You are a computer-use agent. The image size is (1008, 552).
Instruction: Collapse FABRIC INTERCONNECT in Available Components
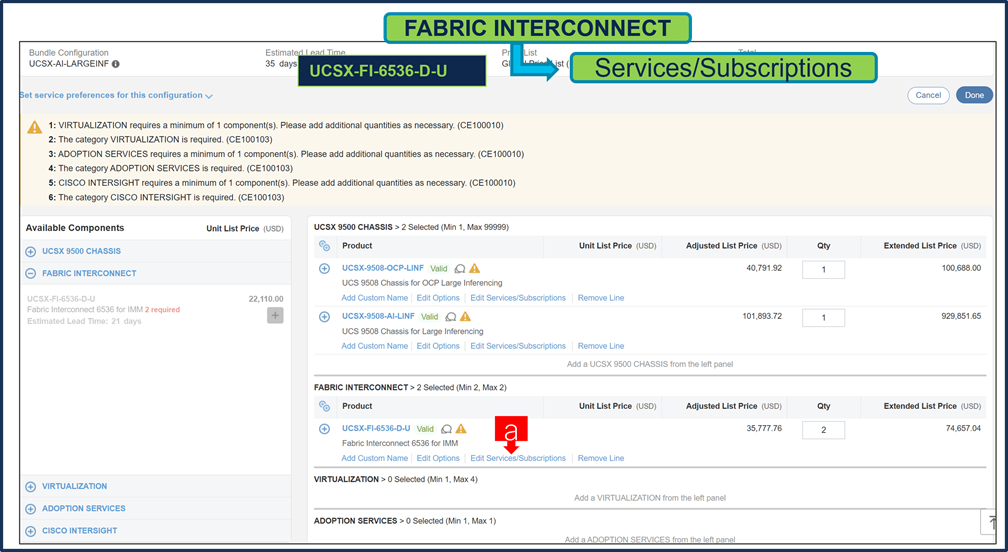[30, 273]
